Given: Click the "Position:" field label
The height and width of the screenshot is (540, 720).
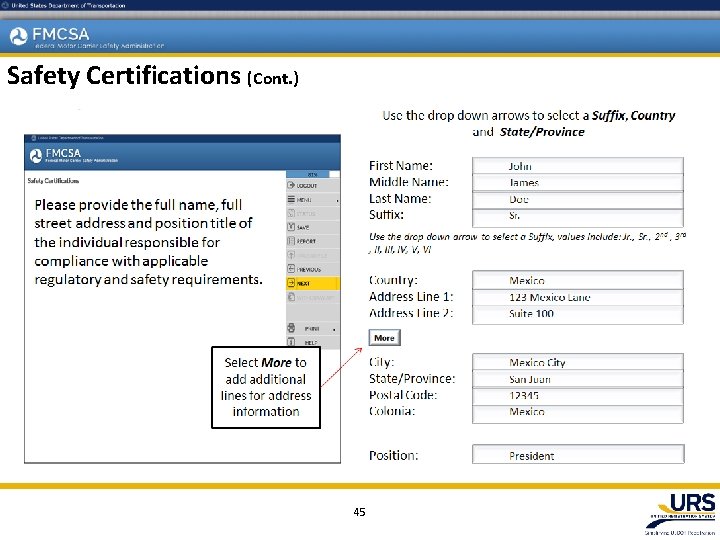Looking at the screenshot, I should click(394, 456).
